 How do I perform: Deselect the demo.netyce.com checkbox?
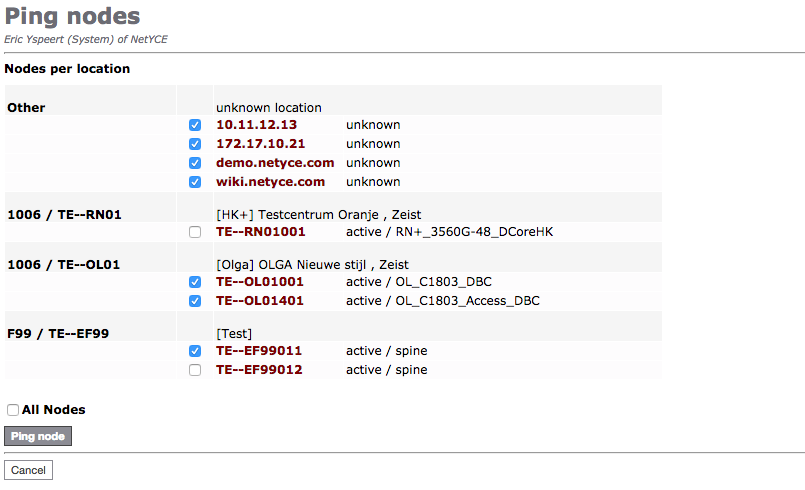195,163
